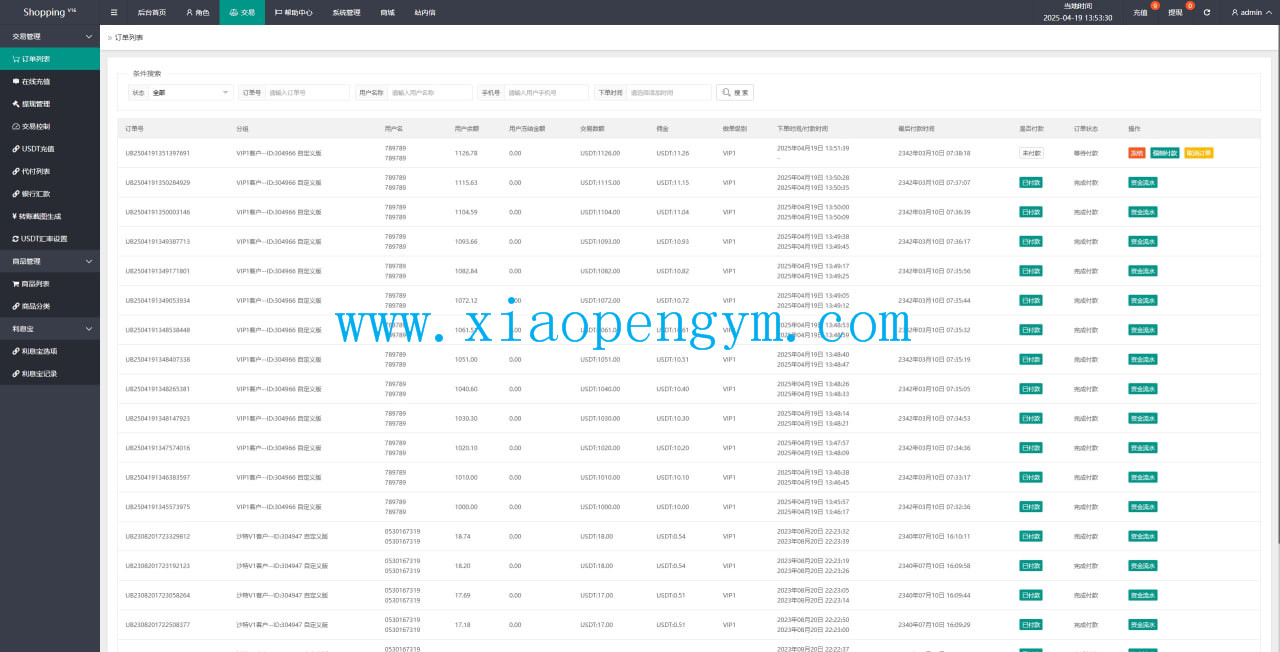Screen dimensions: 1280x652
Task: Open 交易控制 in the sidebar
Action: pyautogui.click(x=50, y=126)
